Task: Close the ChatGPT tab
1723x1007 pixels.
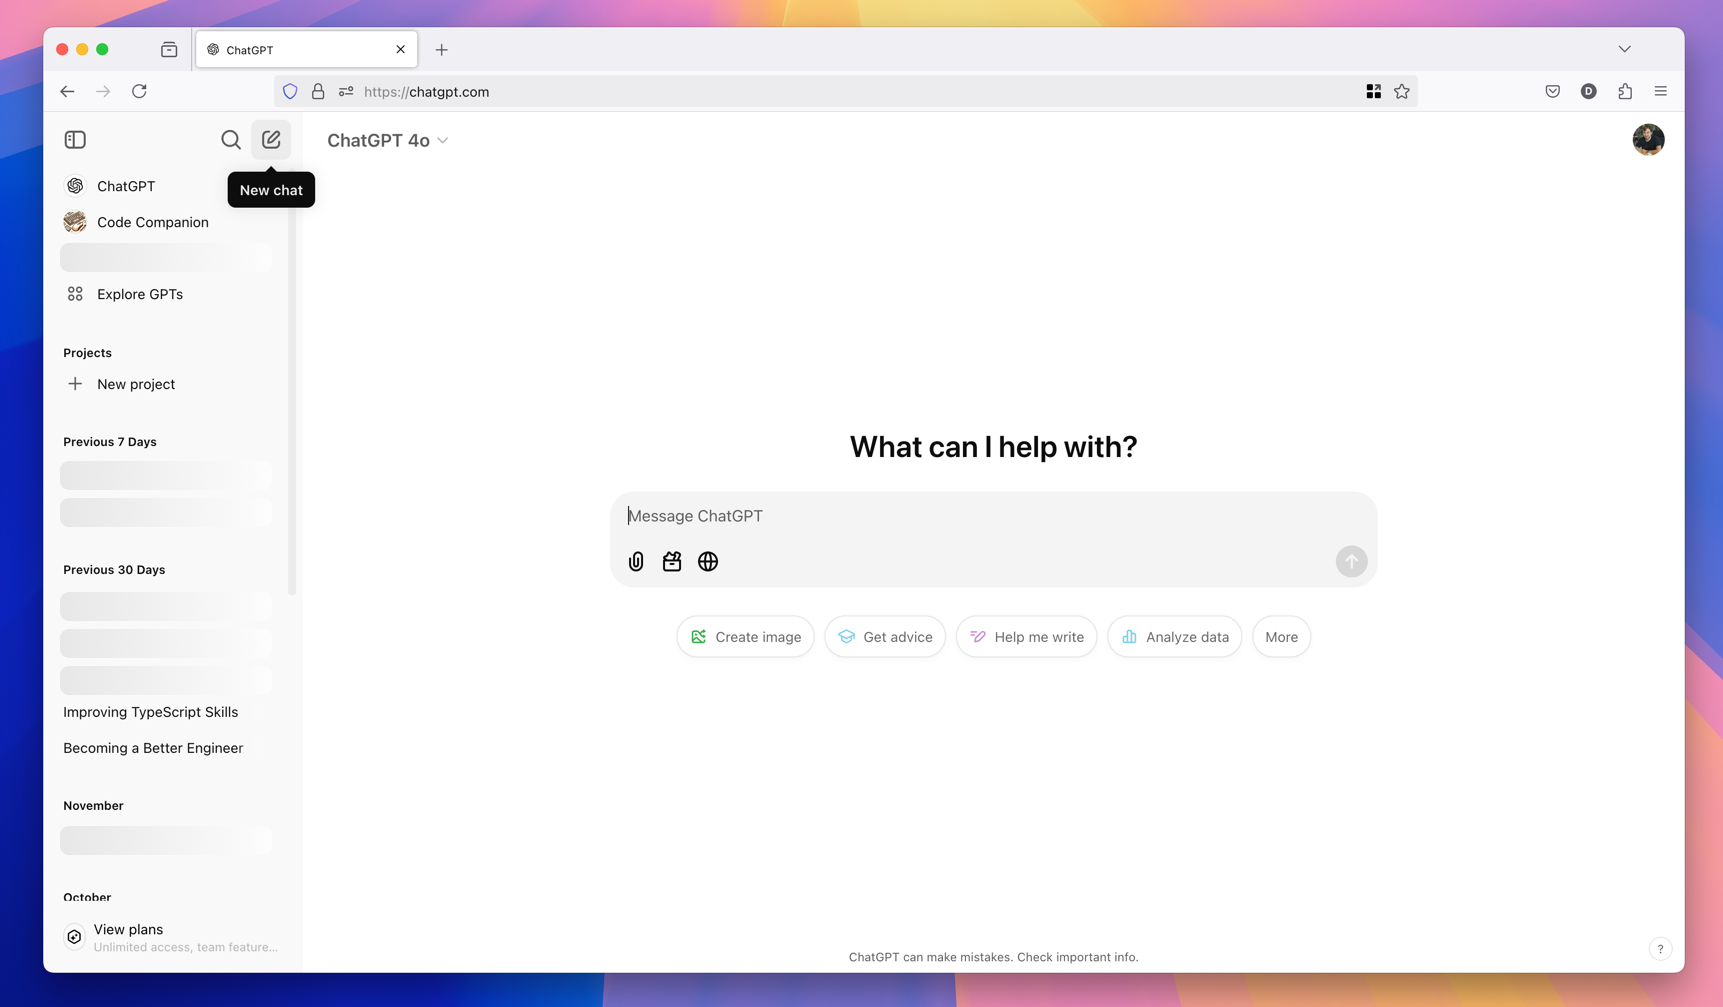Action: (400, 50)
